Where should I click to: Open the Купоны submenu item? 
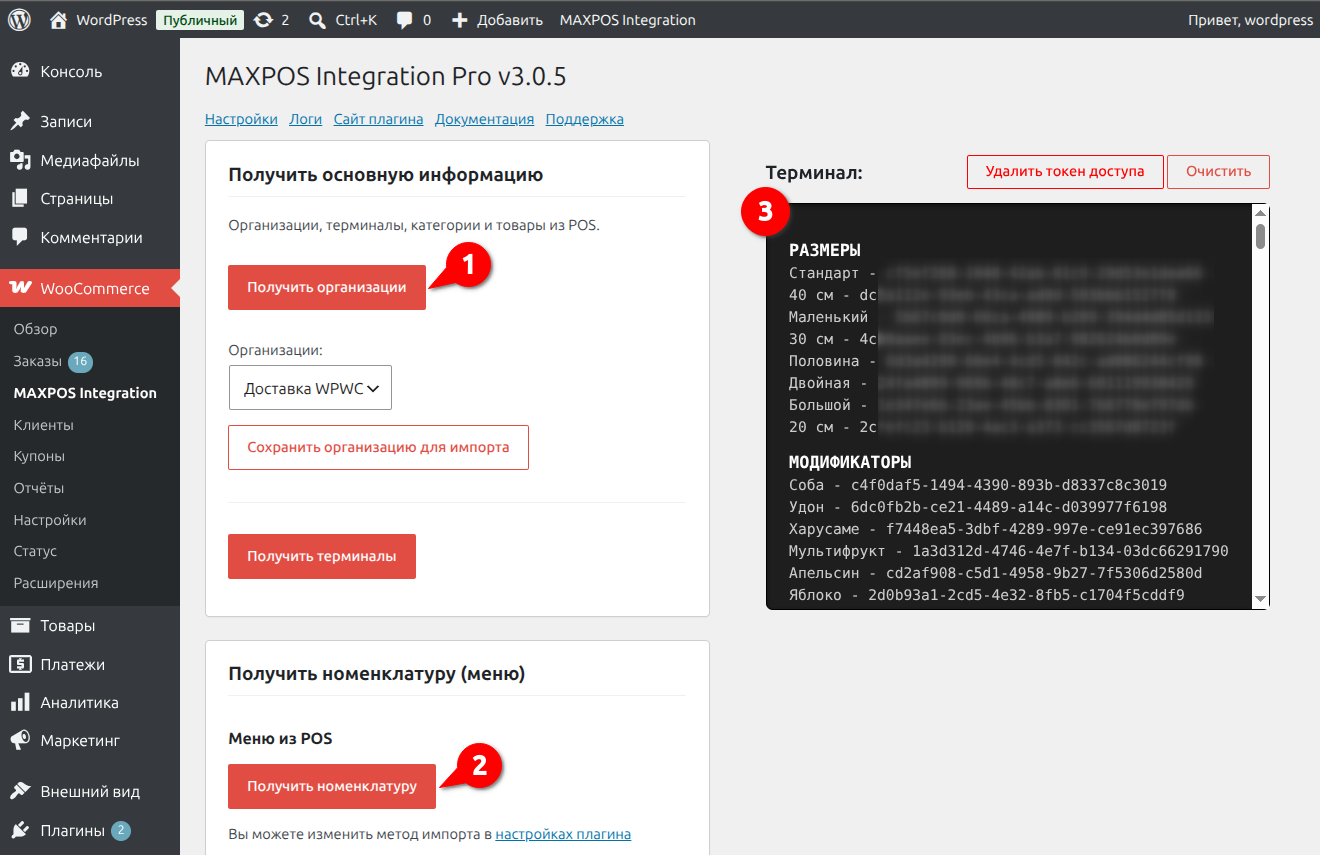[39, 456]
